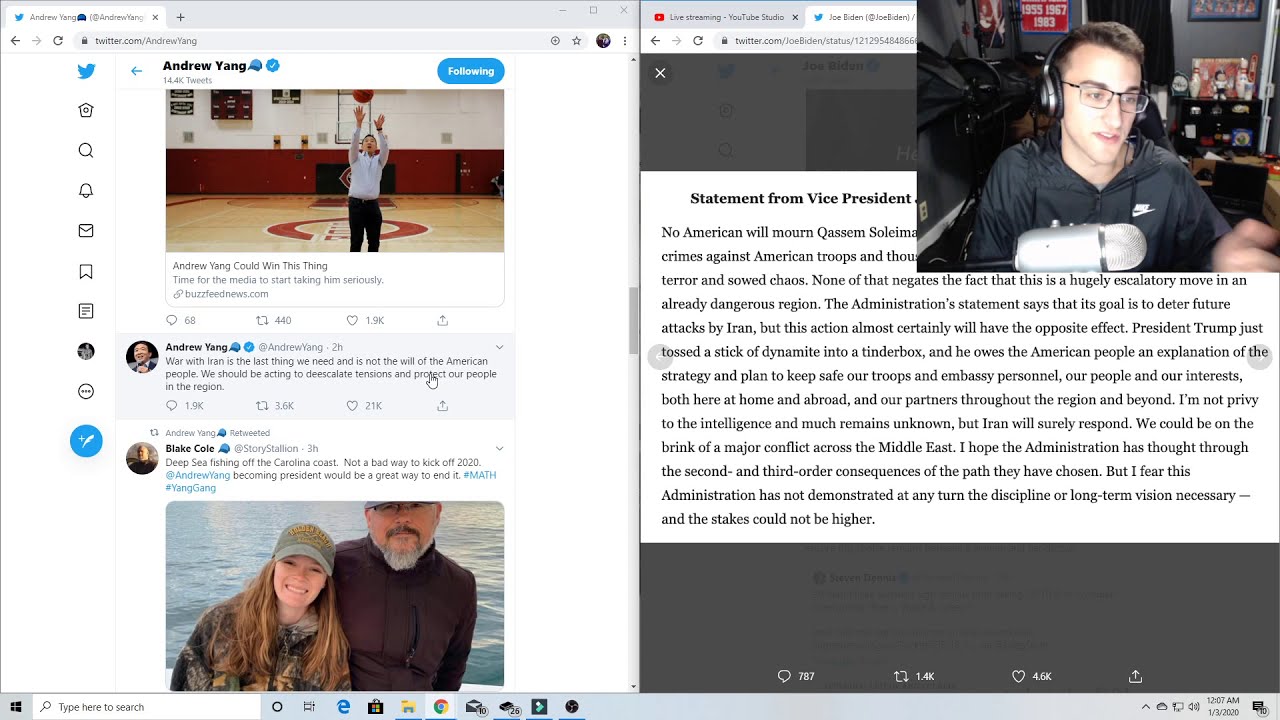Open the Explore search icon in the sidebar
Image resolution: width=1280 pixels, height=720 pixels.
[86, 151]
